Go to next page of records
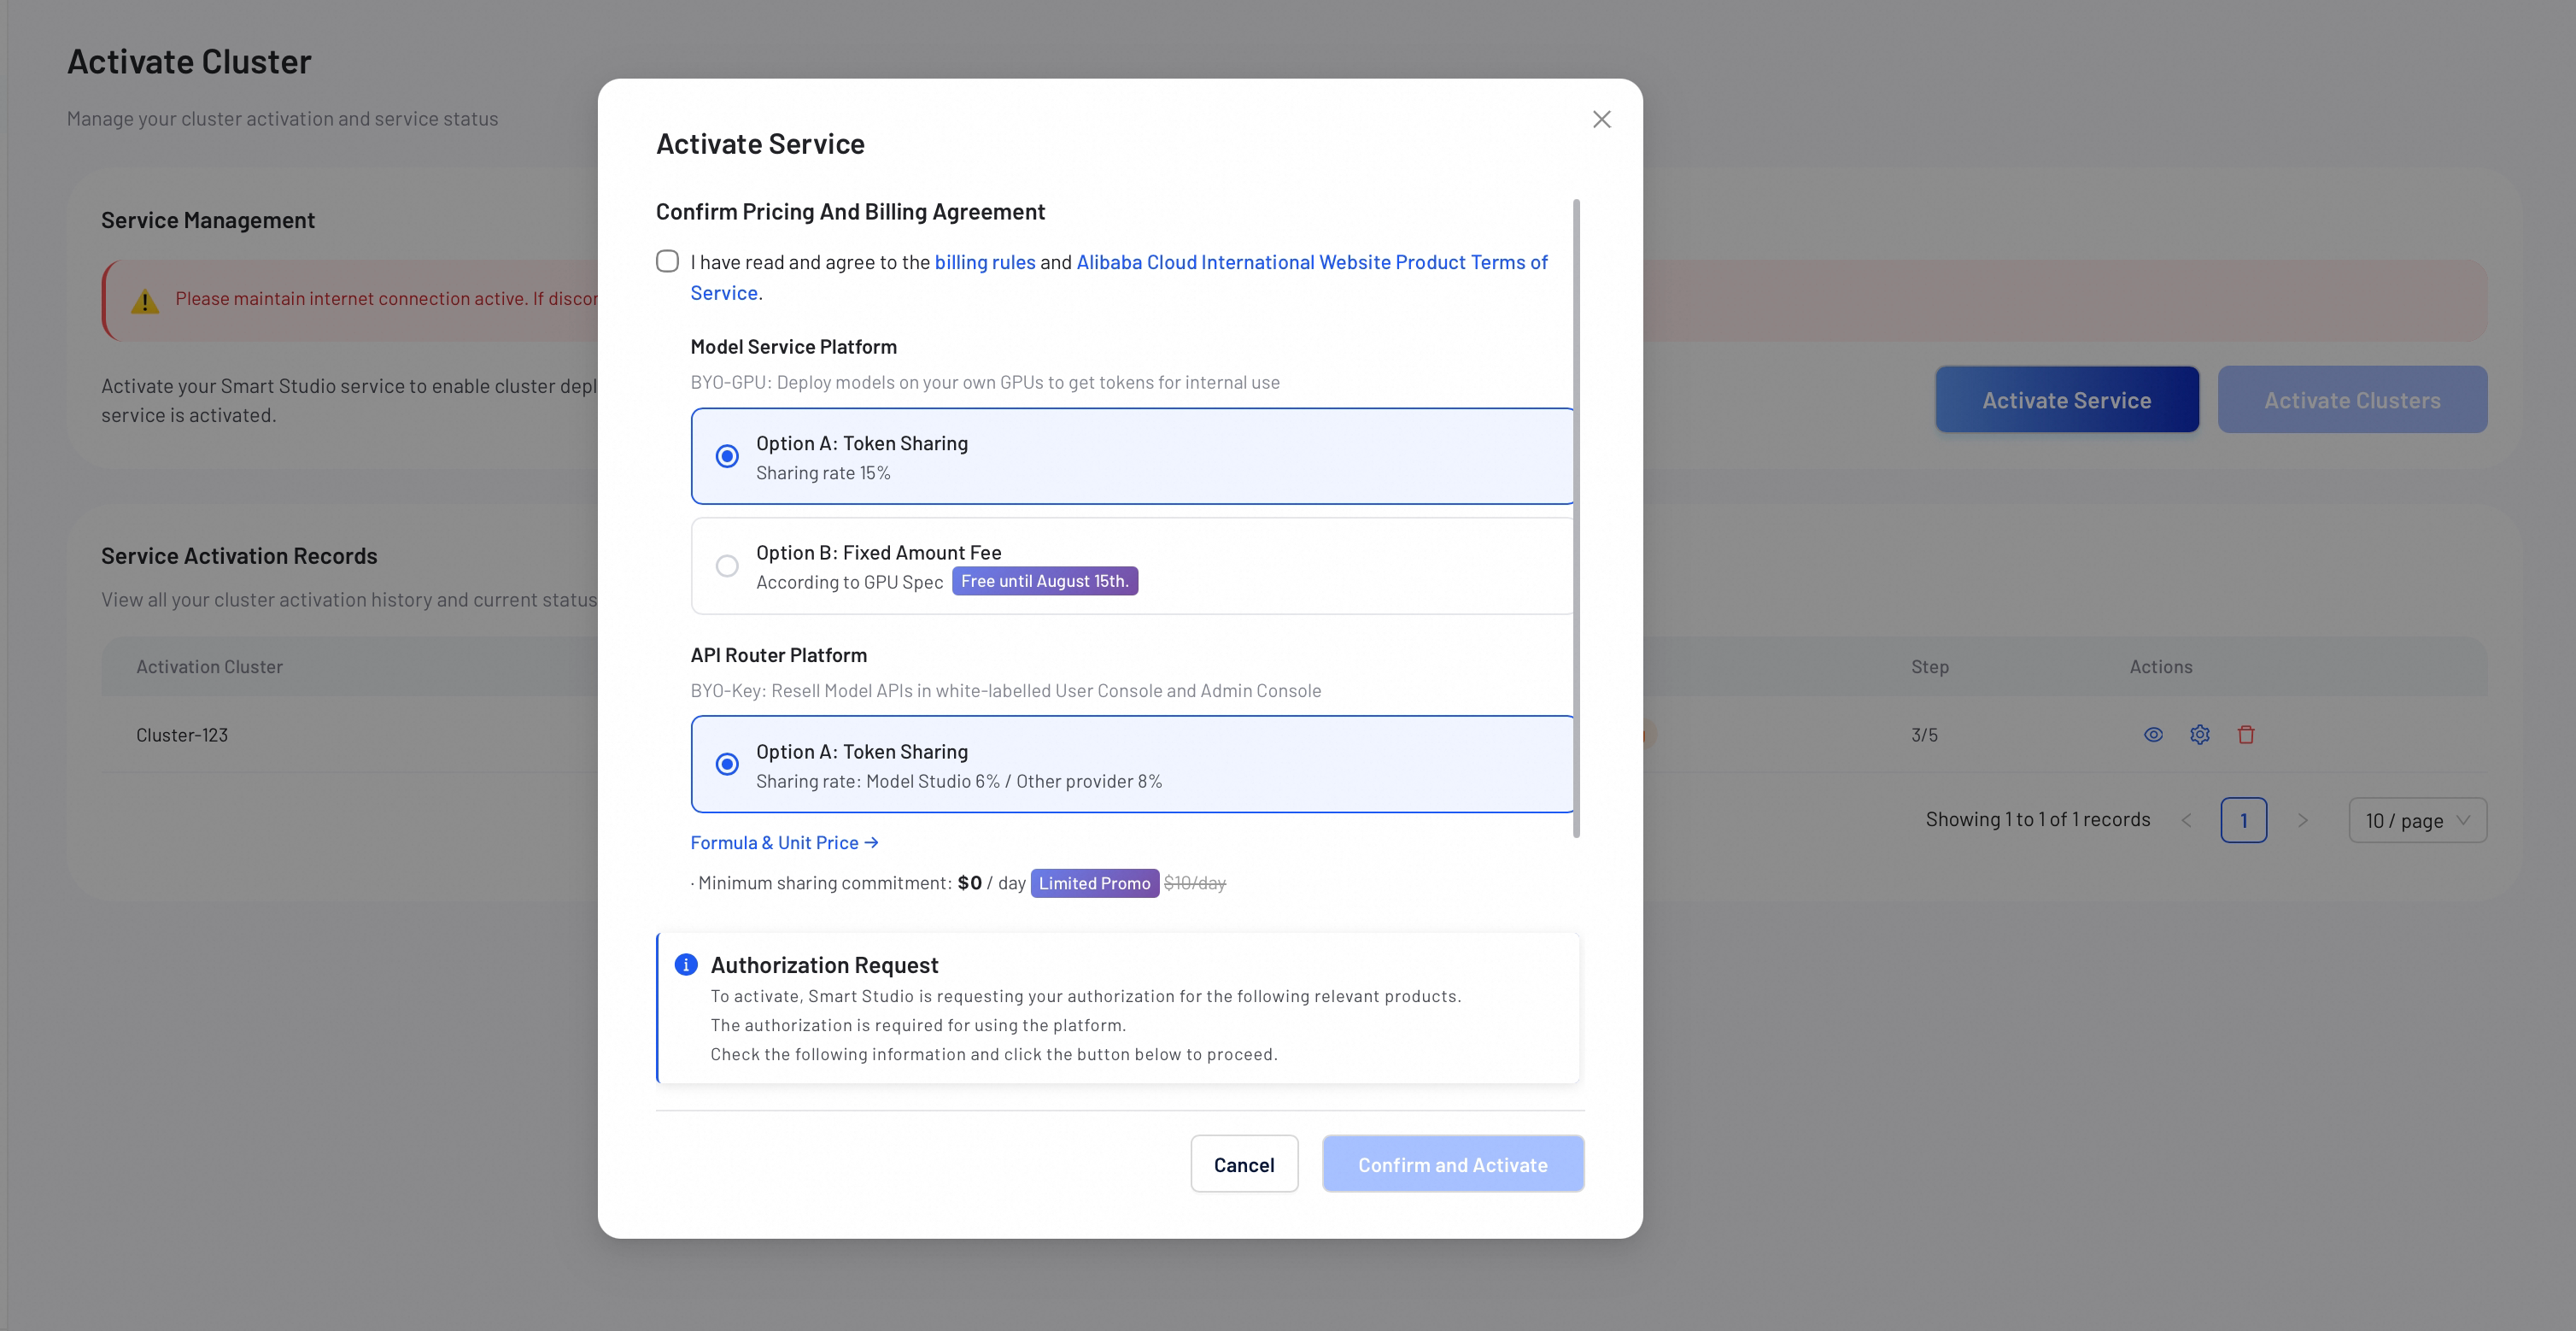 2303,820
